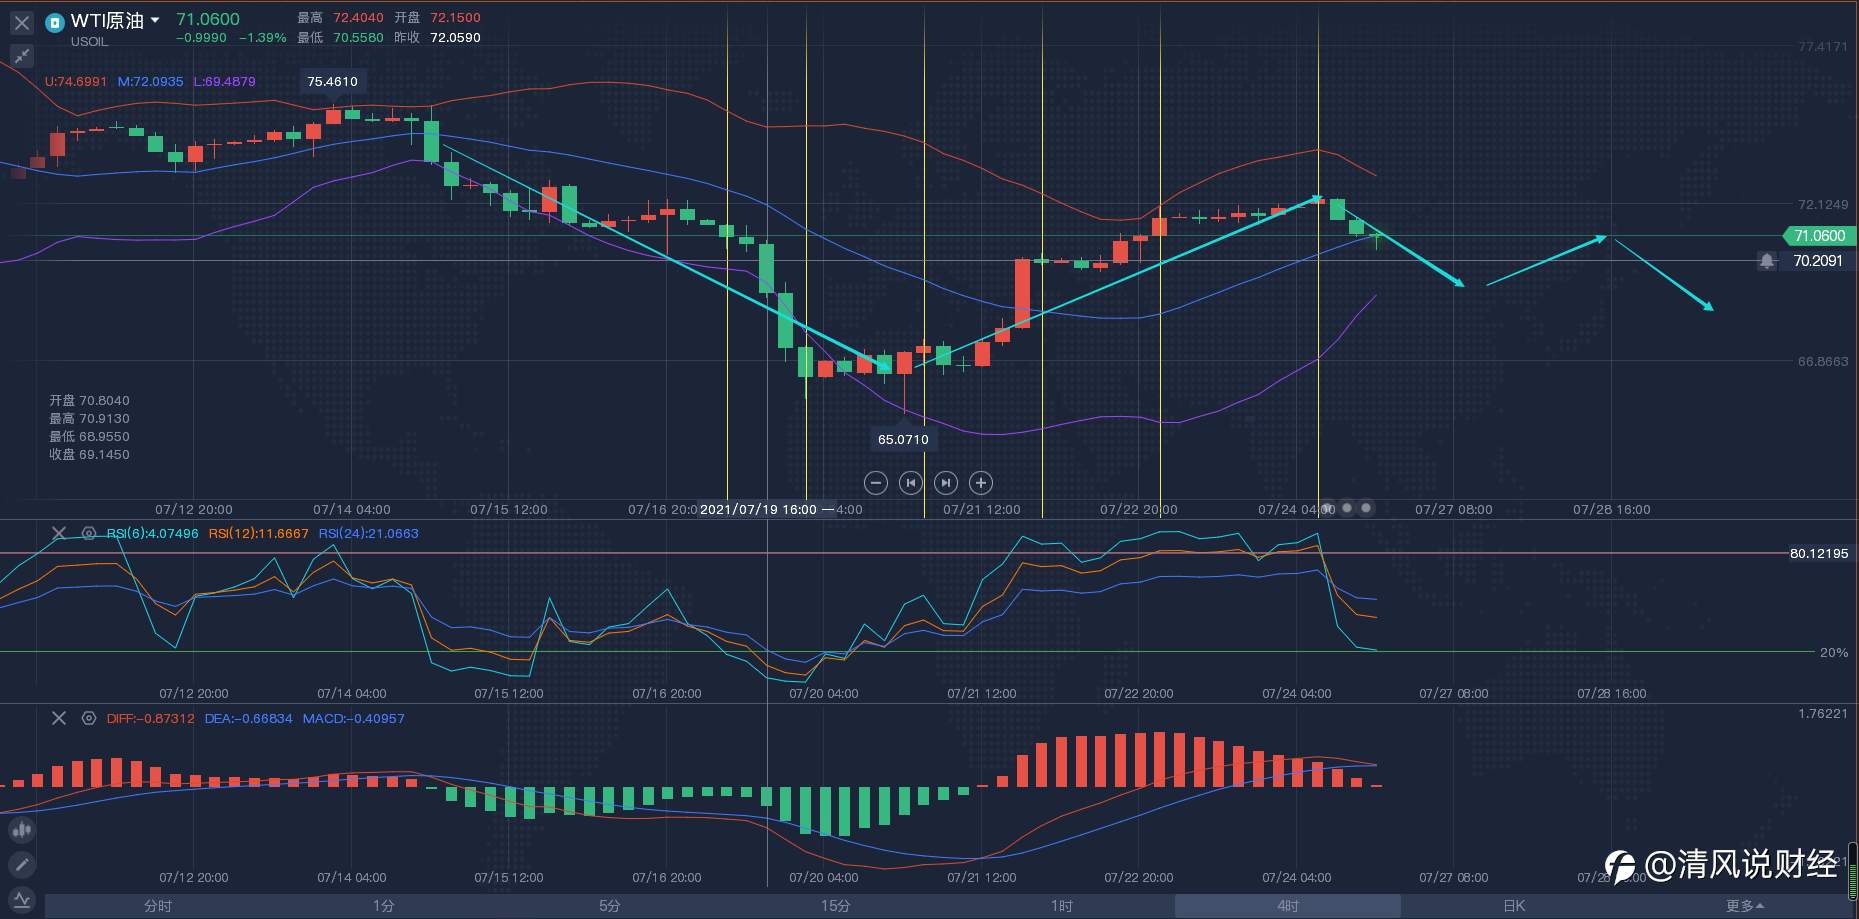Screen dimensions: 1859x919
Task: Expand the 更多 timeframes dropdown
Action: 1745,906
